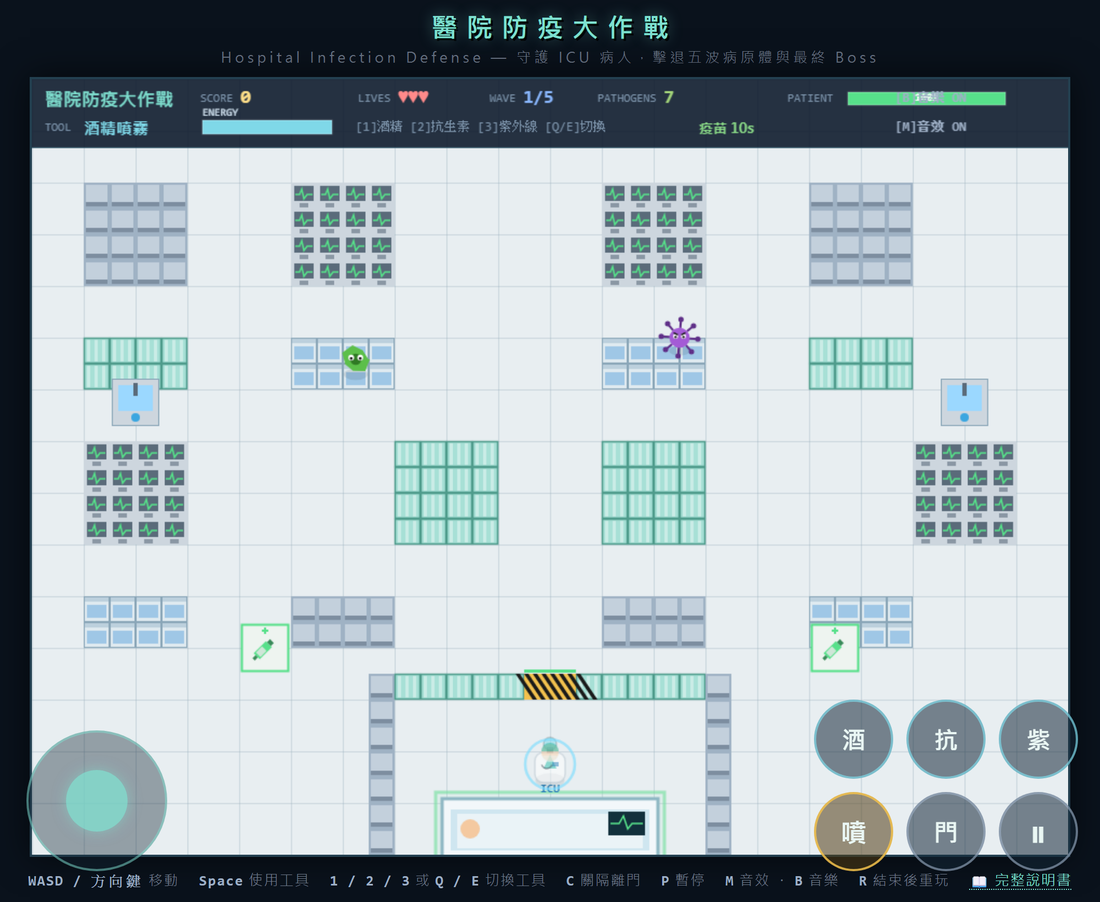Image resolution: width=1100 pixels, height=902 pixels.
Task: Click the PATHOGENS 7 counter
Action: [x=636, y=97]
